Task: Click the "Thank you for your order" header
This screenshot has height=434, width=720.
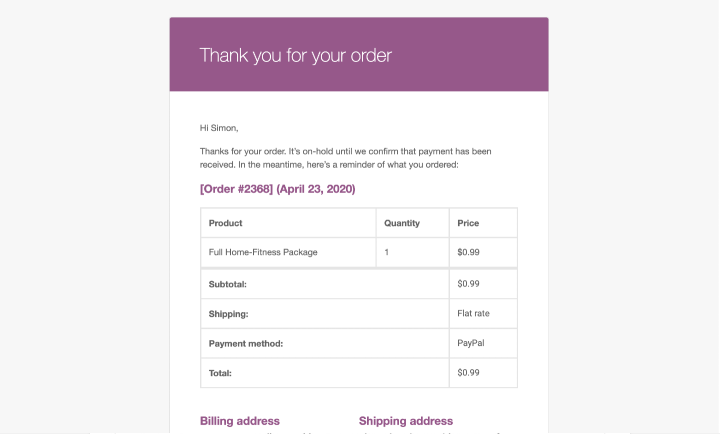Action: coord(296,55)
